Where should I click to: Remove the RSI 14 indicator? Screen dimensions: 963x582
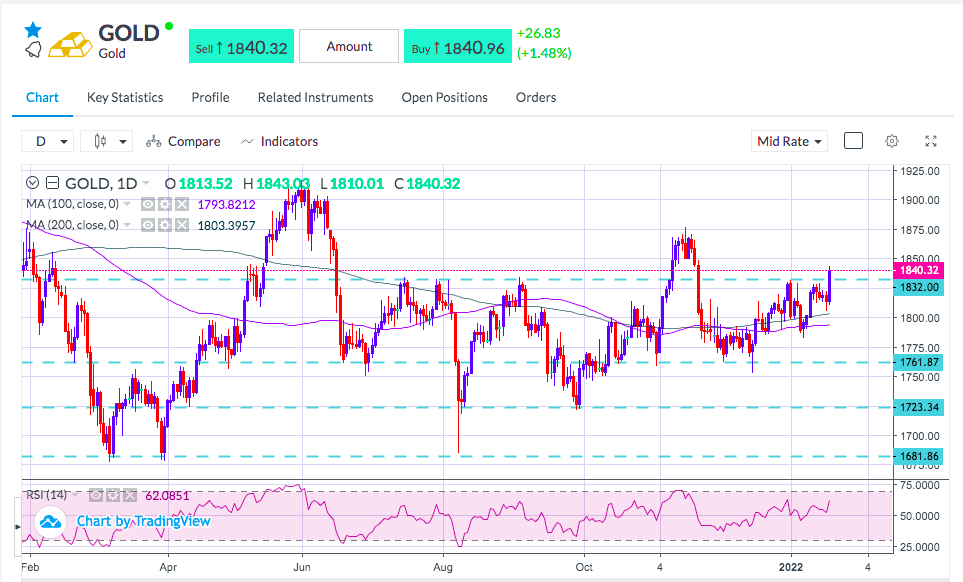click(130, 495)
